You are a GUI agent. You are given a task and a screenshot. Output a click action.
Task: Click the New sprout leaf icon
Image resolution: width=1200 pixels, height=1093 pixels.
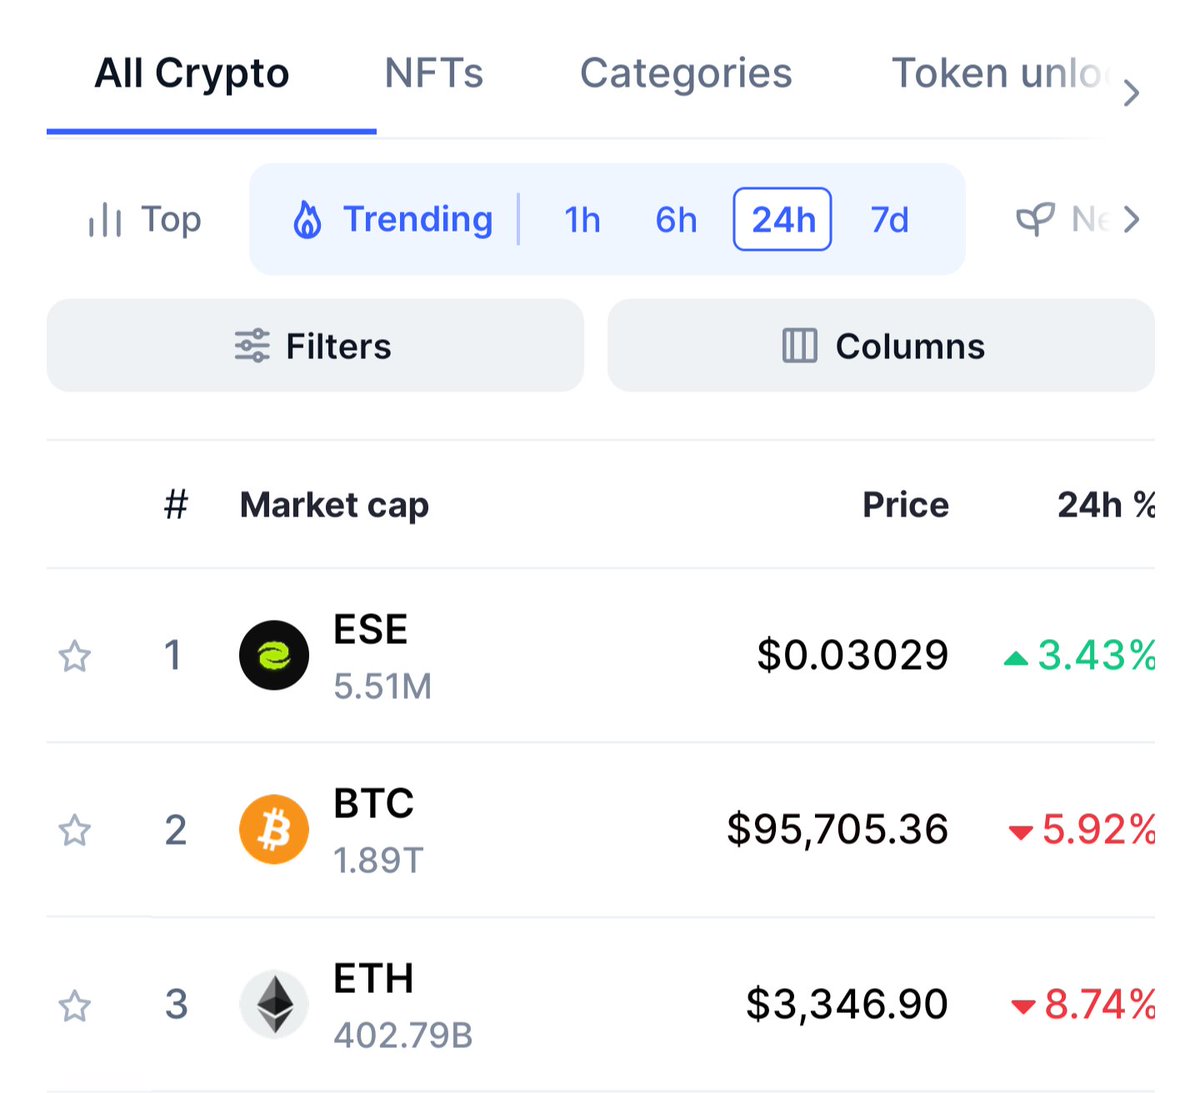(1035, 219)
